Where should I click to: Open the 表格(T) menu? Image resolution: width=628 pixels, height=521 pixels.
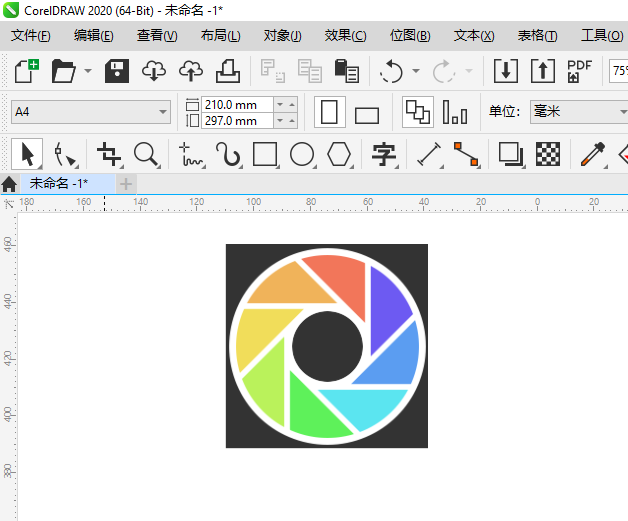(x=537, y=36)
